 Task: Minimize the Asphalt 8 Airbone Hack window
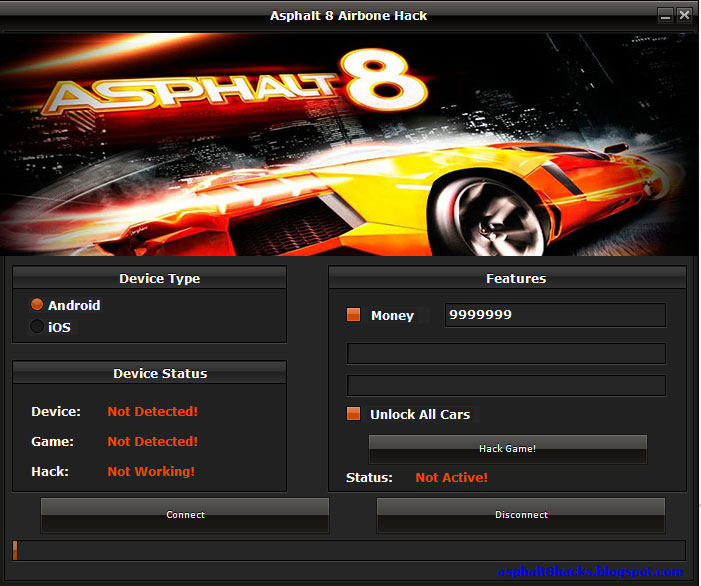tap(665, 16)
